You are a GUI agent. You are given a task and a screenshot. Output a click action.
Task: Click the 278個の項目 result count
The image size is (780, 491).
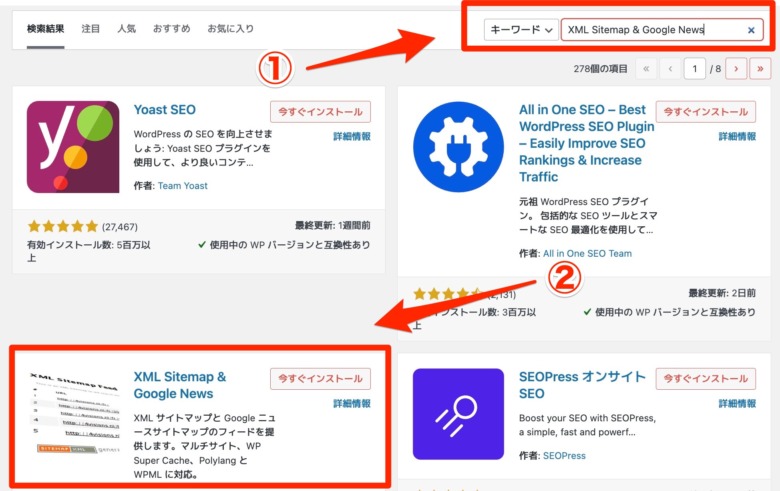[x=600, y=69]
